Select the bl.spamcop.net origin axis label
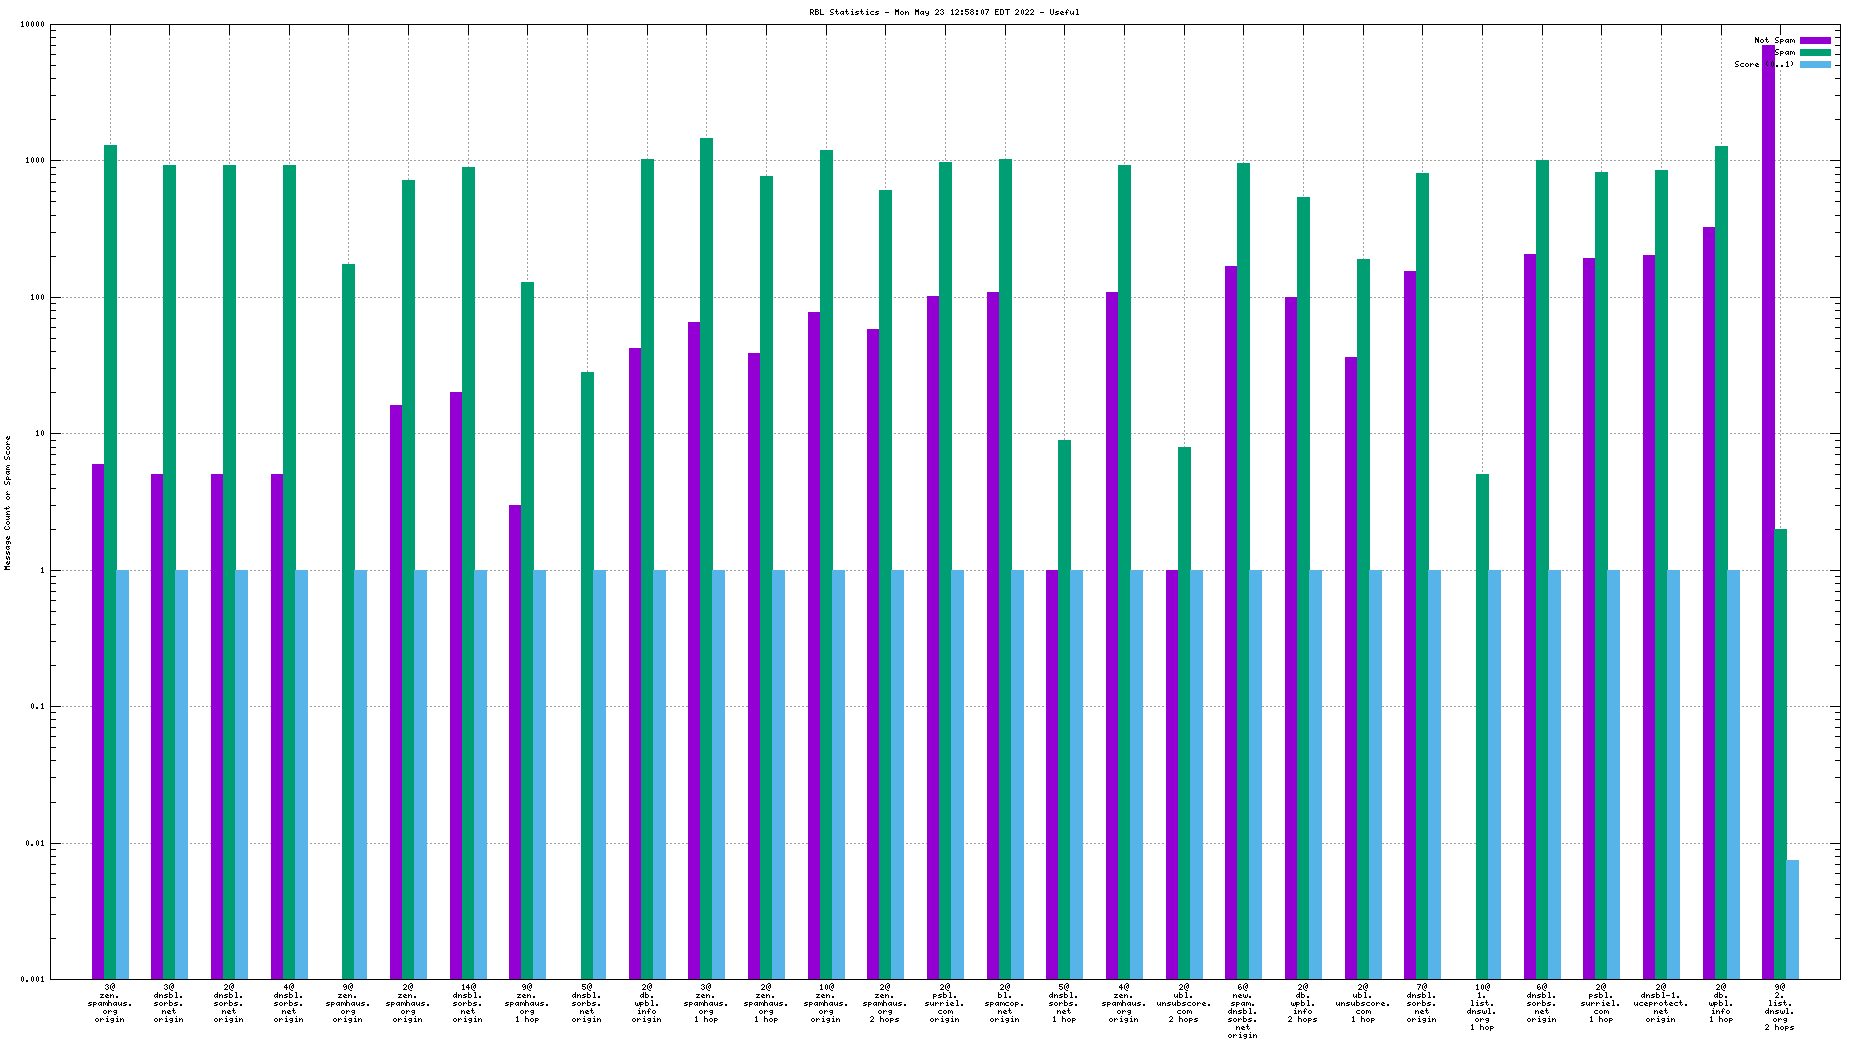 1005,1003
